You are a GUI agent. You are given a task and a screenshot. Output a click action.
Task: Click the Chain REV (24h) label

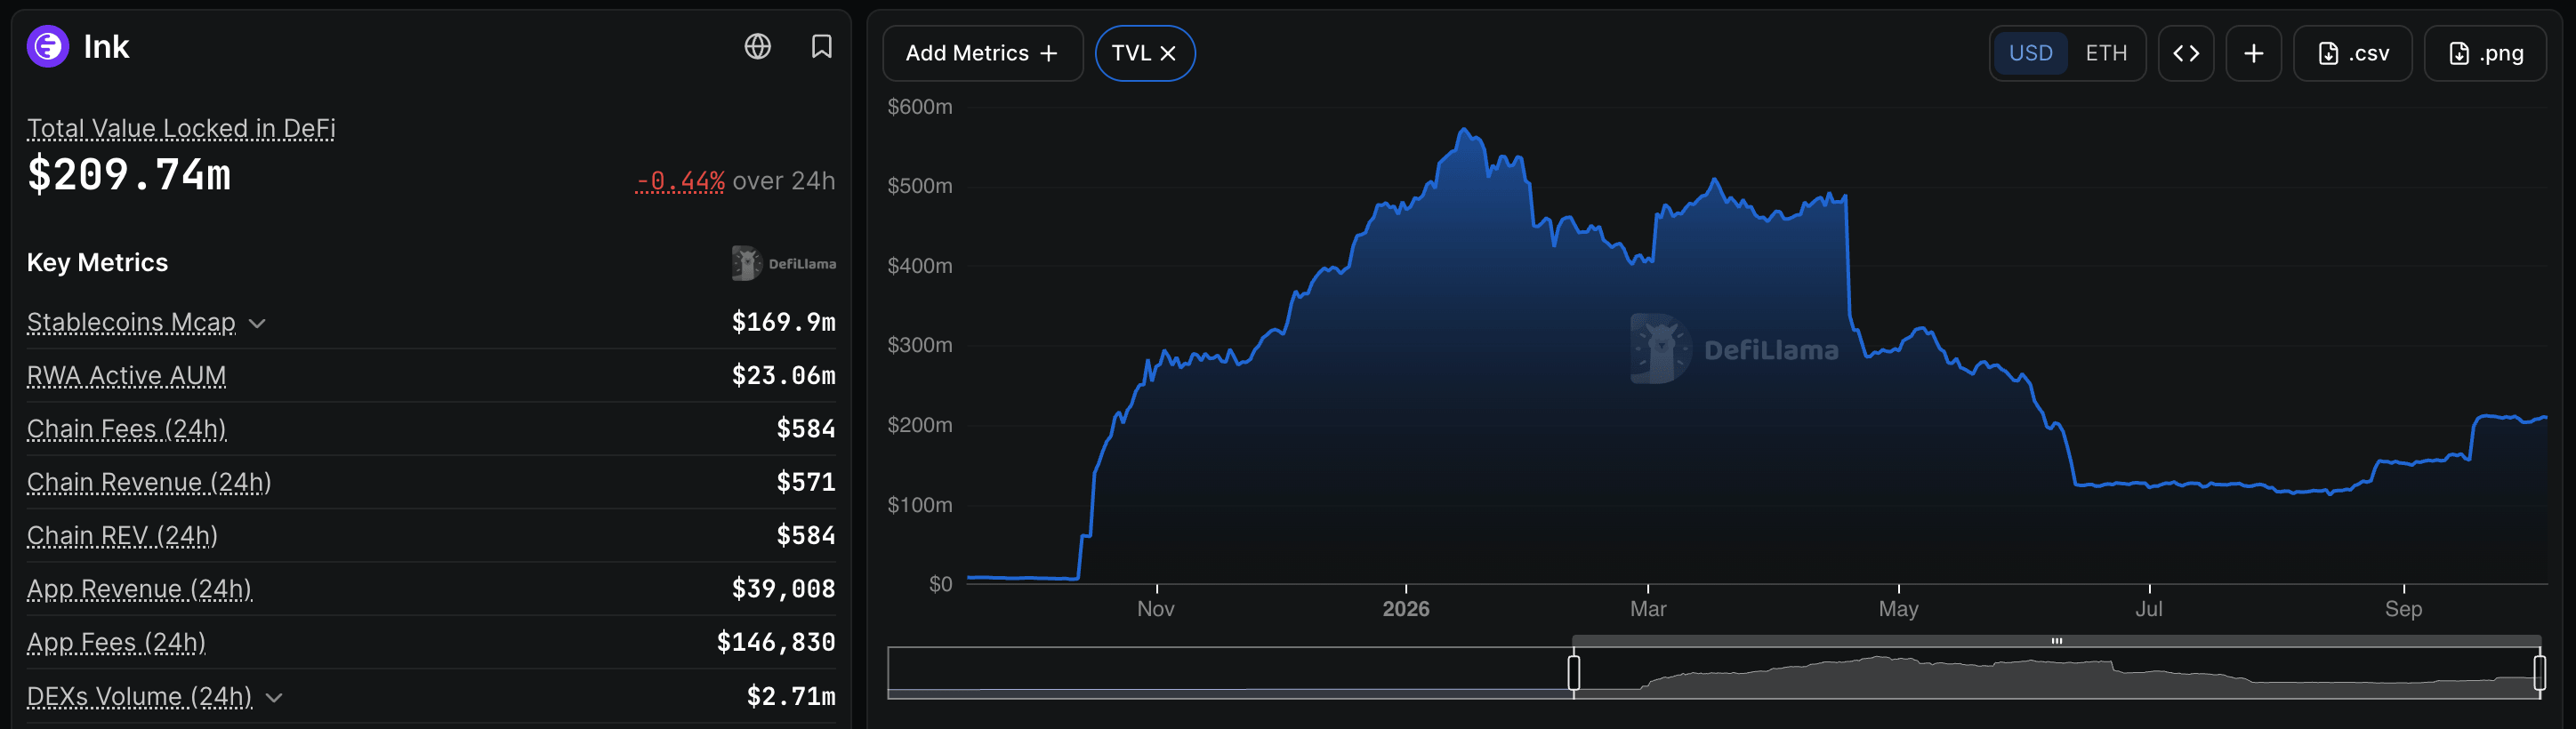[x=122, y=535]
